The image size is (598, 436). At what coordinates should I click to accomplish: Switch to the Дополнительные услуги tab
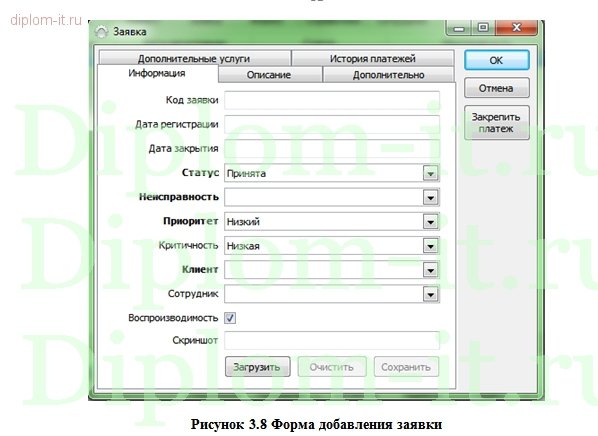pyautogui.click(x=195, y=58)
